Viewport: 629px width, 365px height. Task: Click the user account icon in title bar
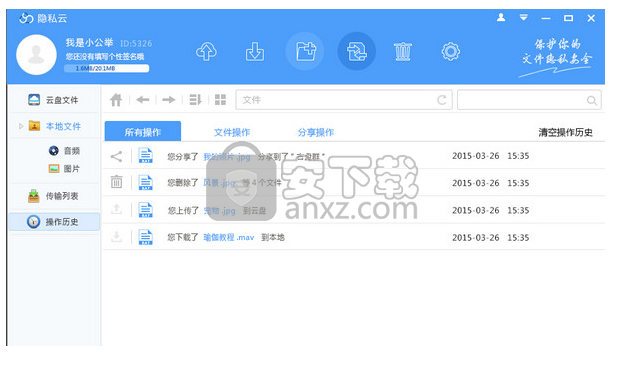click(501, 18)
